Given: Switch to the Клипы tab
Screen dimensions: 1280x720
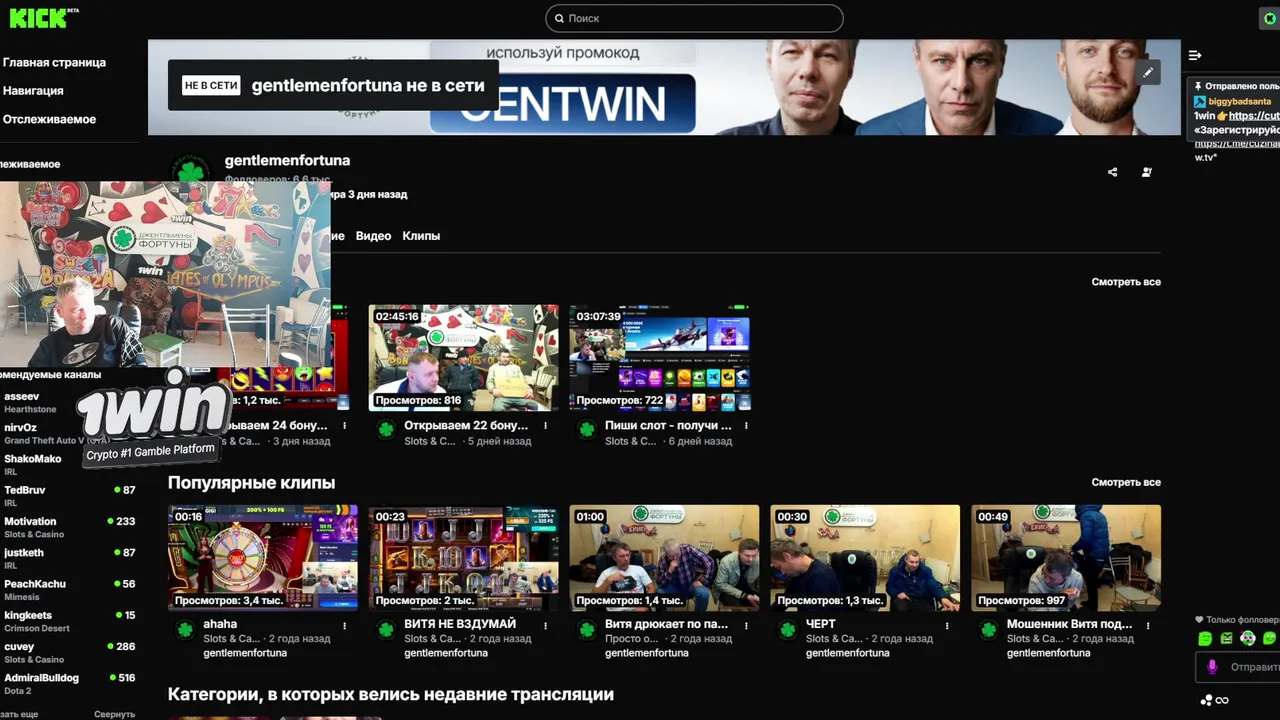Looking at the screenshot, I should coord(421,236).
